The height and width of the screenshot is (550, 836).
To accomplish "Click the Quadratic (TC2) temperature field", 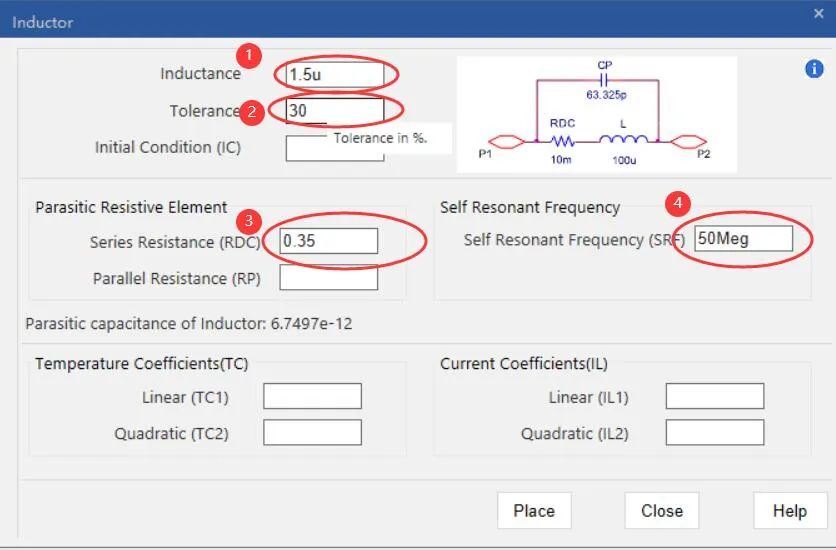I will [x=312, y=433].
